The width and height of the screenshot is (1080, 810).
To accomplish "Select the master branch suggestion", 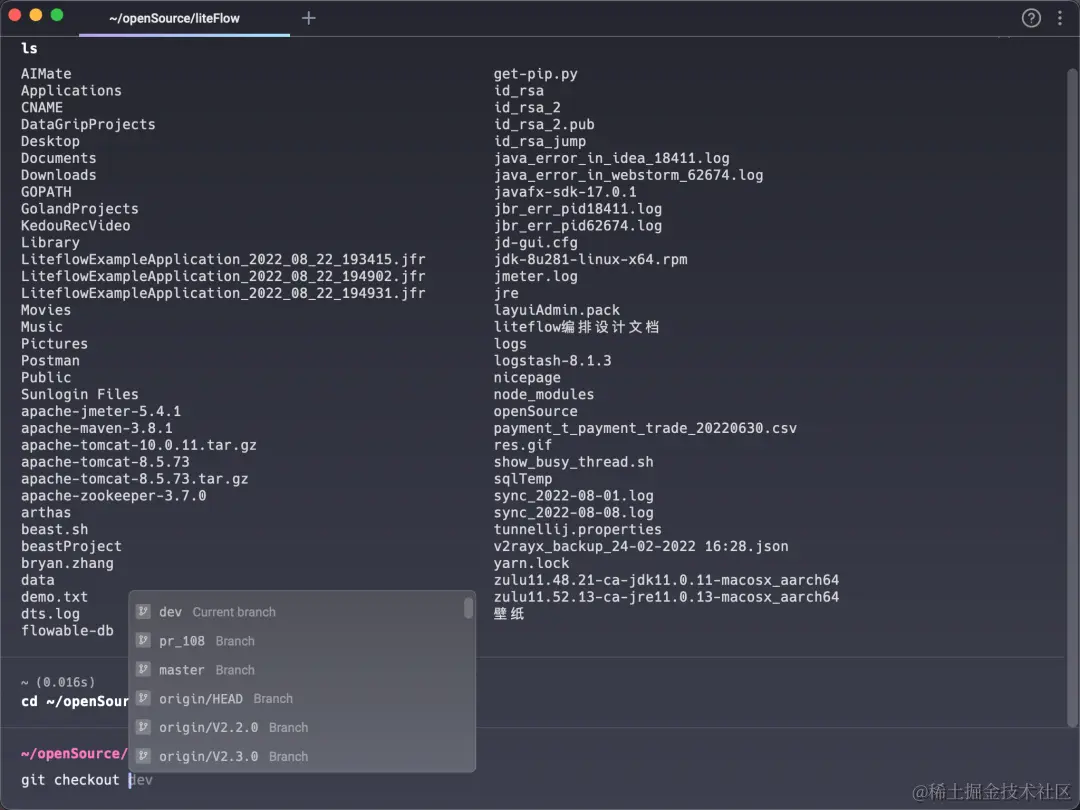I will tap(302, 669).
